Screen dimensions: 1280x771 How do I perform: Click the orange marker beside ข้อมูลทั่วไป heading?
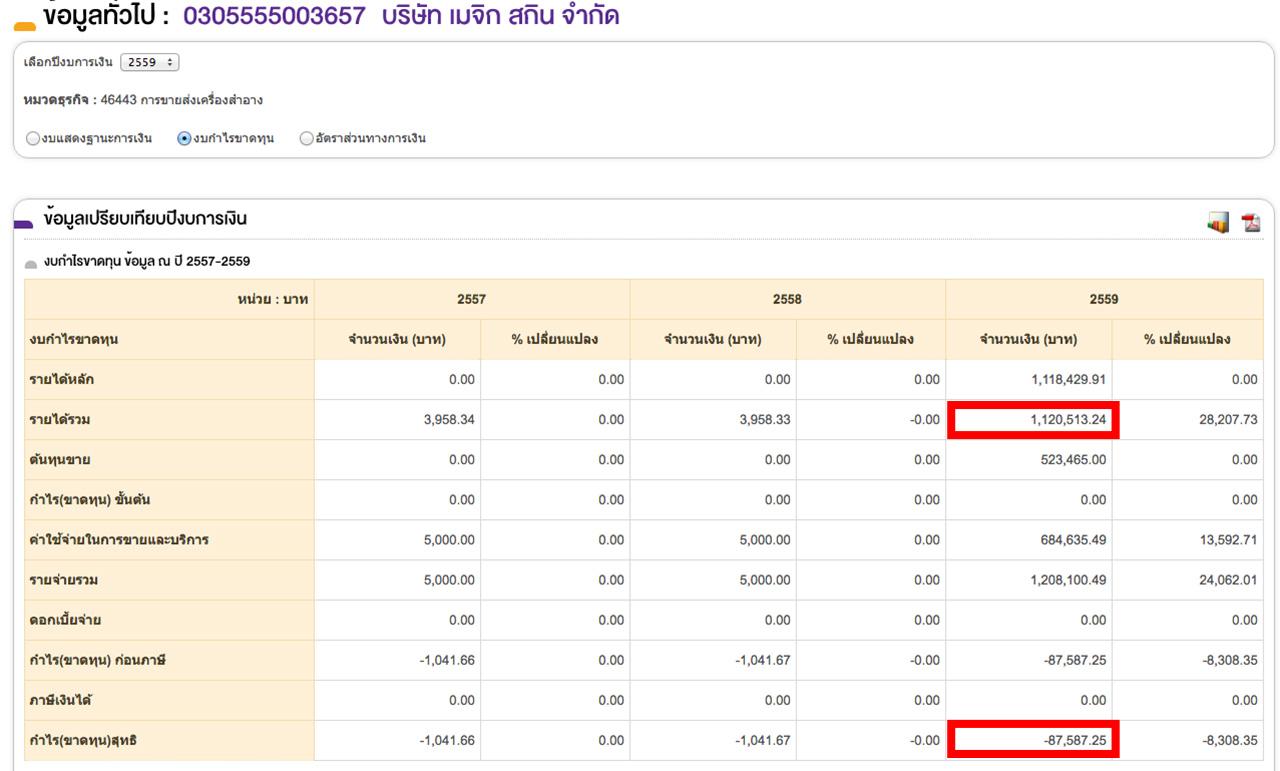coord(25,26)
